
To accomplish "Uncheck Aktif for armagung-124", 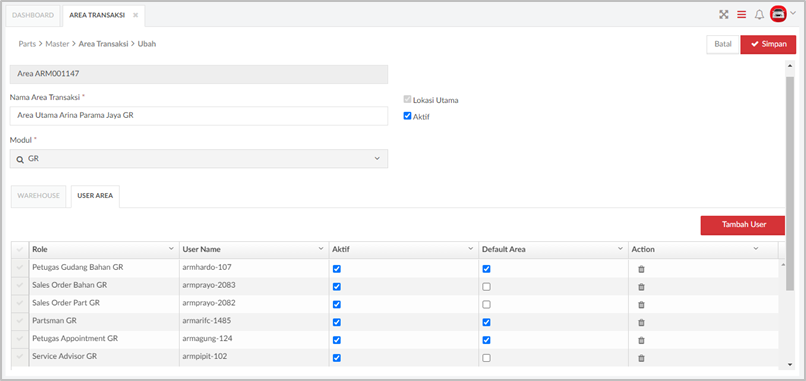I will pyautogui.click(x=337, y=340).
